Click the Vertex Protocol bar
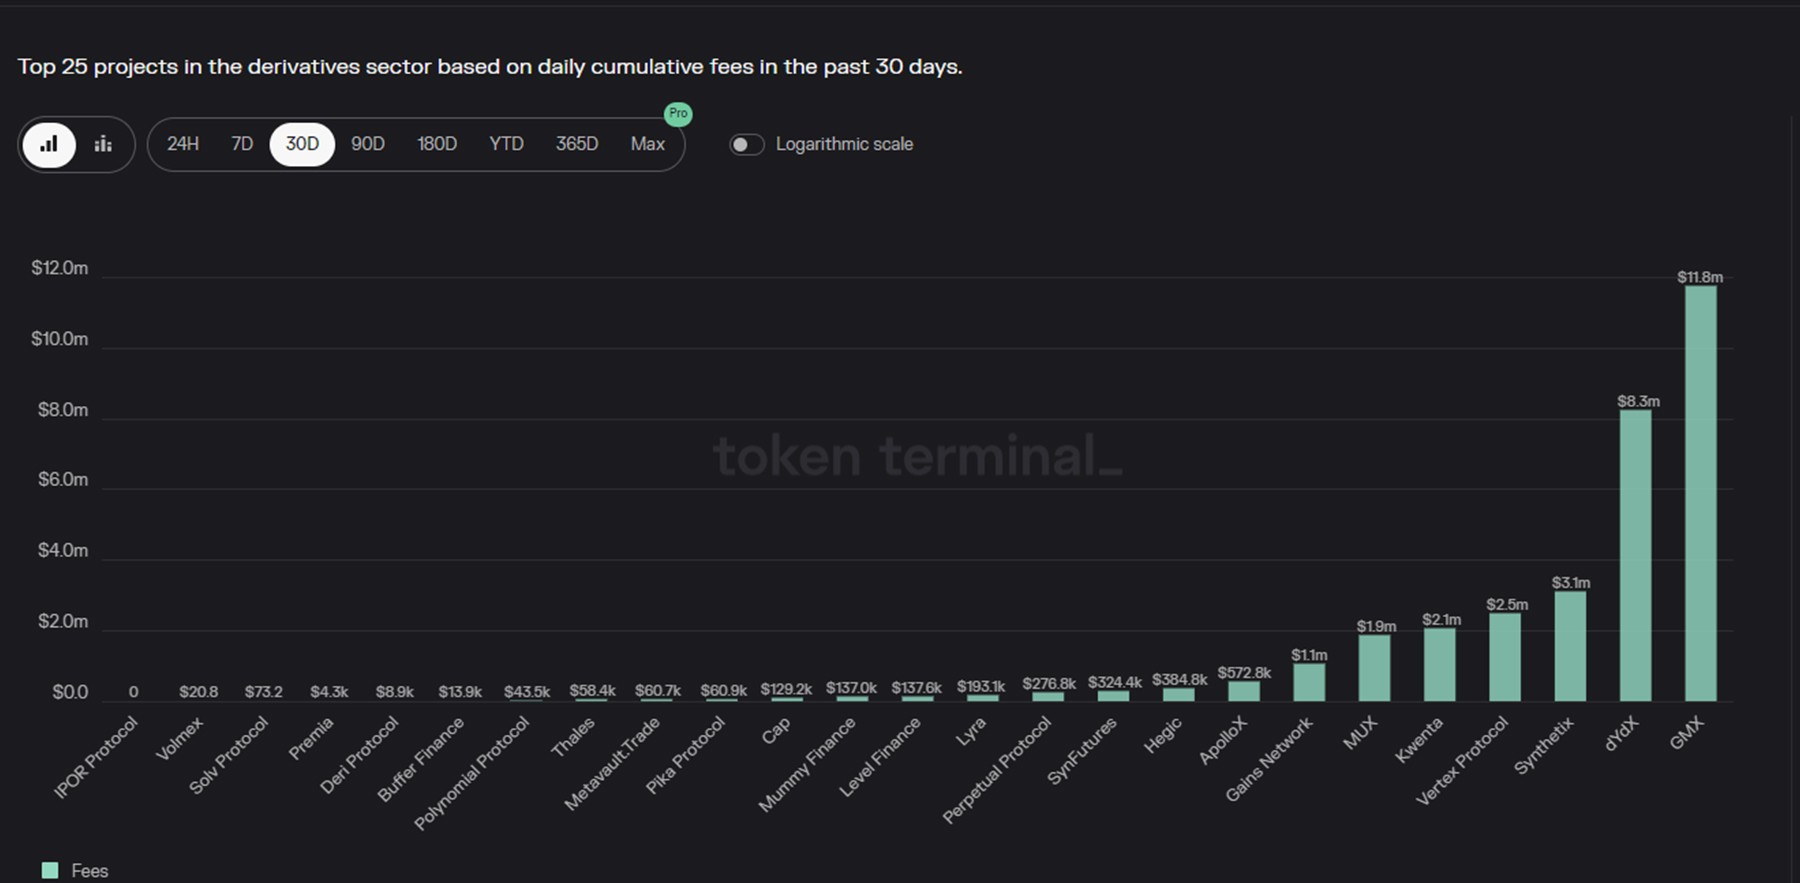The height and width of the screenshot is (883, 1800). (x=1505, y=657)
